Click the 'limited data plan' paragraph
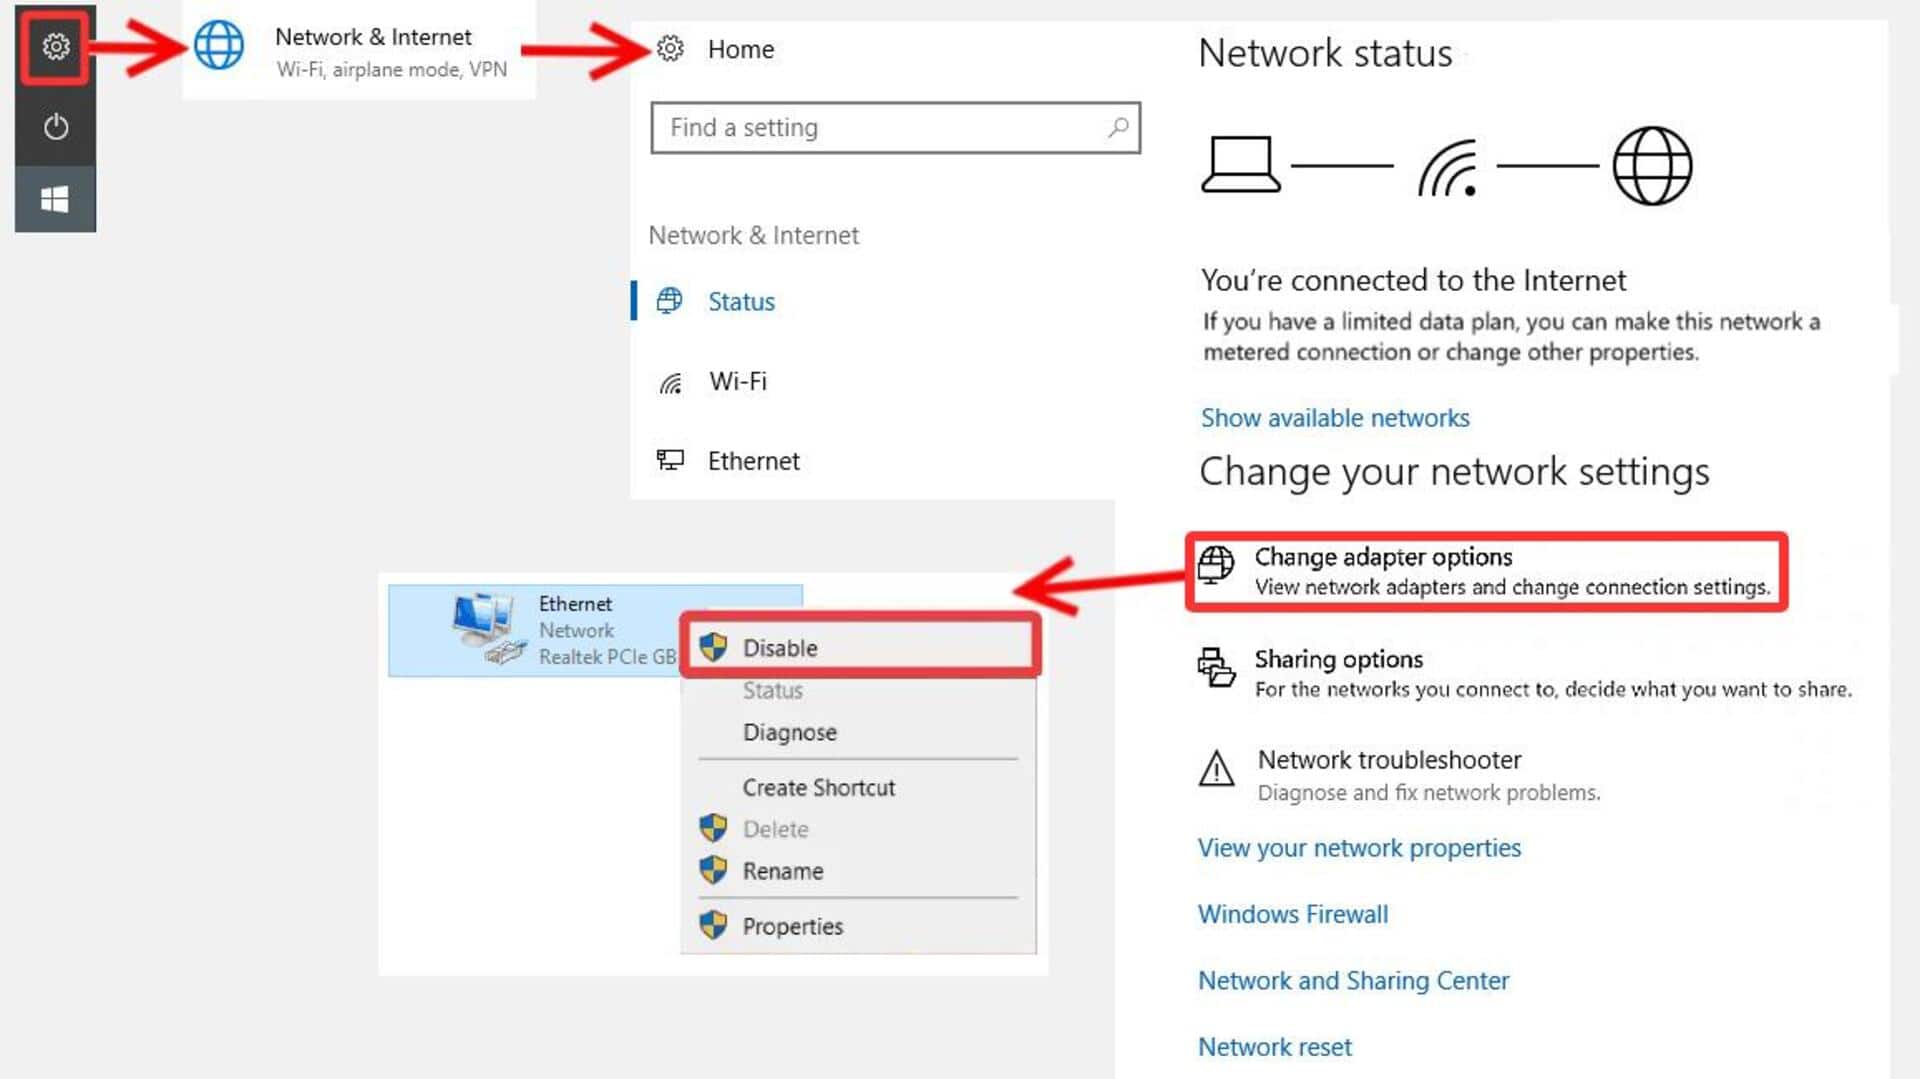The height and width of the screenshot is (1079, 1920). tap(1511, 336)
